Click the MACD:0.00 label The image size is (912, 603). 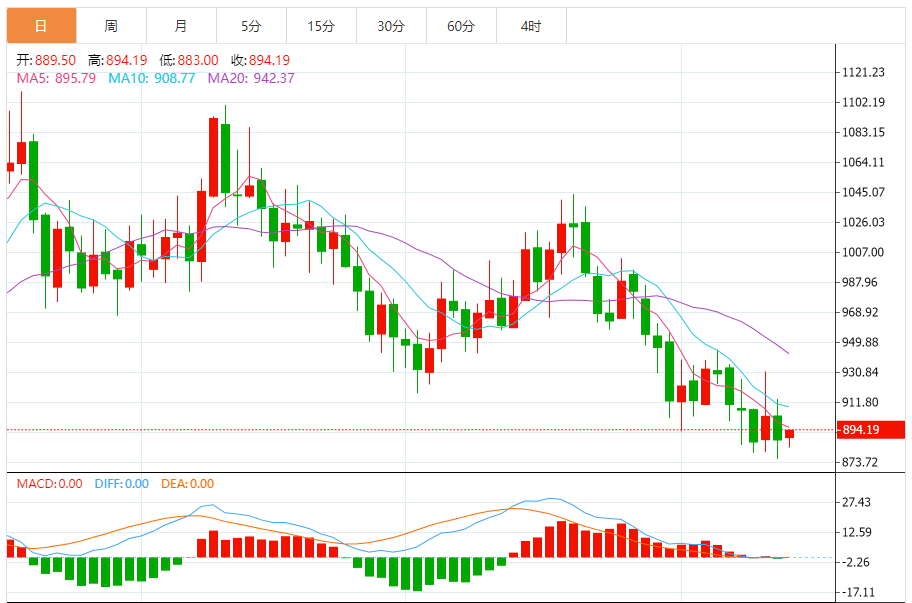click(x=49, y=484)
